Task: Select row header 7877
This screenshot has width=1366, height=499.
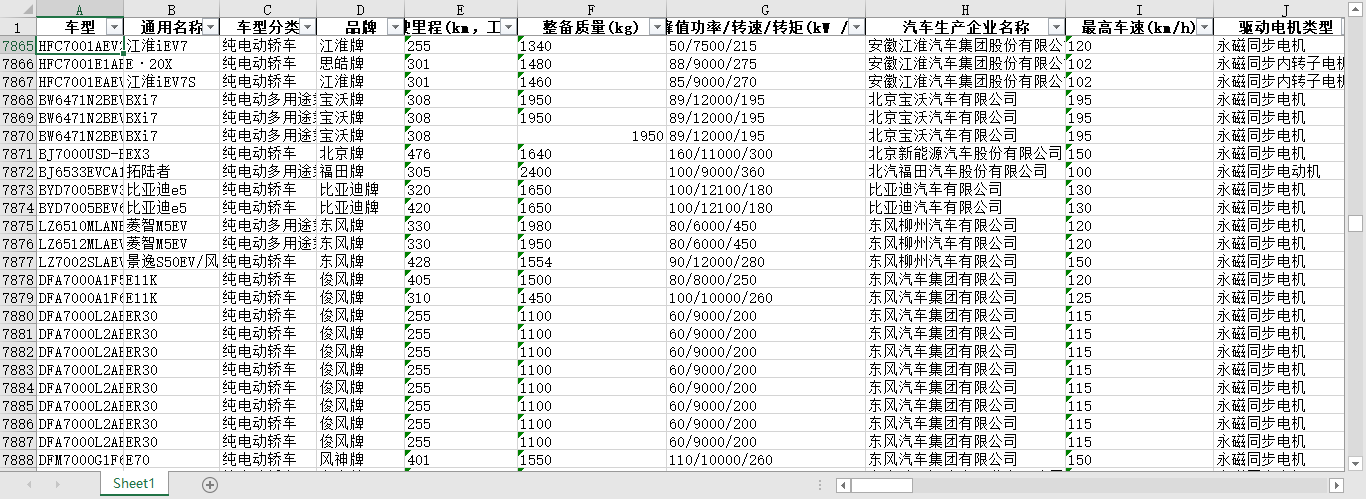Action: tap(18, 261)
